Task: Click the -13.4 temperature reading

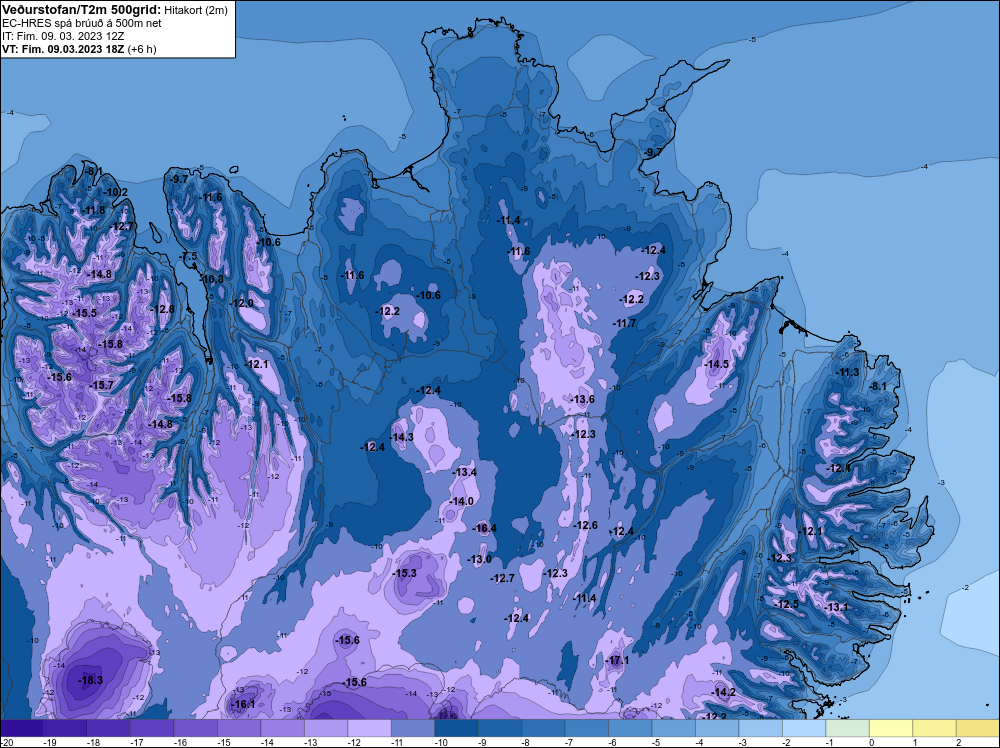Action: pyautogui.click(x=465, y=472)
